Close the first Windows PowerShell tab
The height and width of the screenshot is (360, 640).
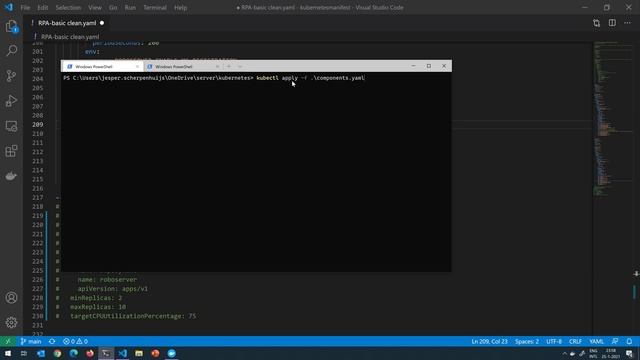click(x=137, y=67)
